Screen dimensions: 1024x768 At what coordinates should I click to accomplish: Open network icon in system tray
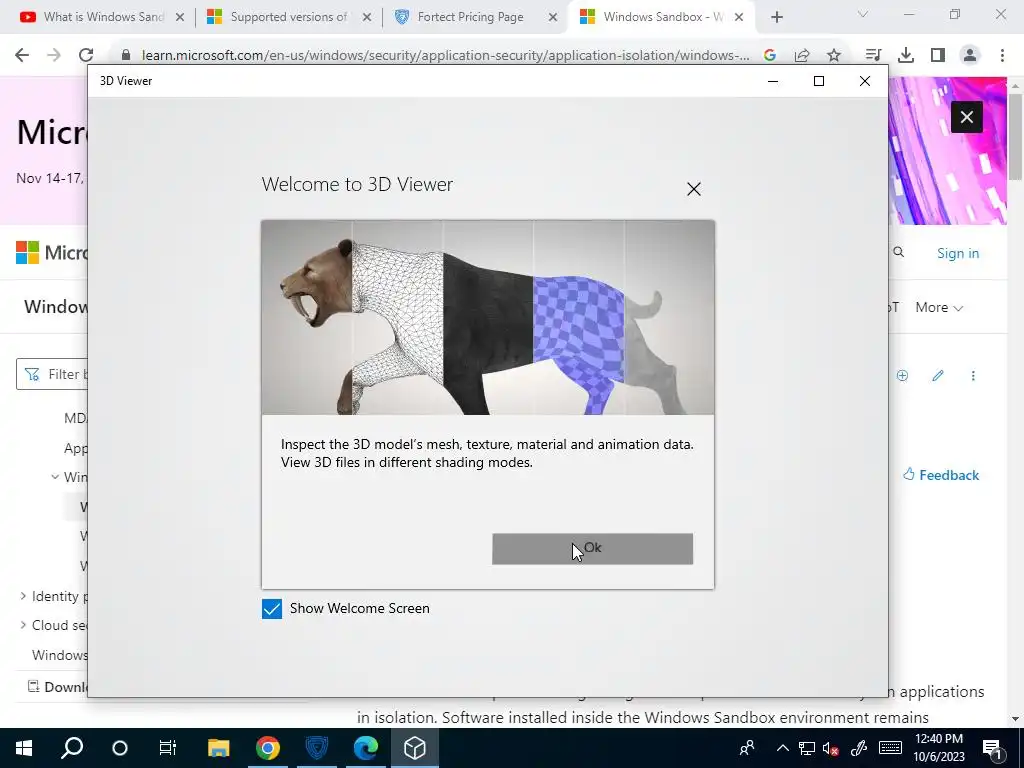point(807,748)
